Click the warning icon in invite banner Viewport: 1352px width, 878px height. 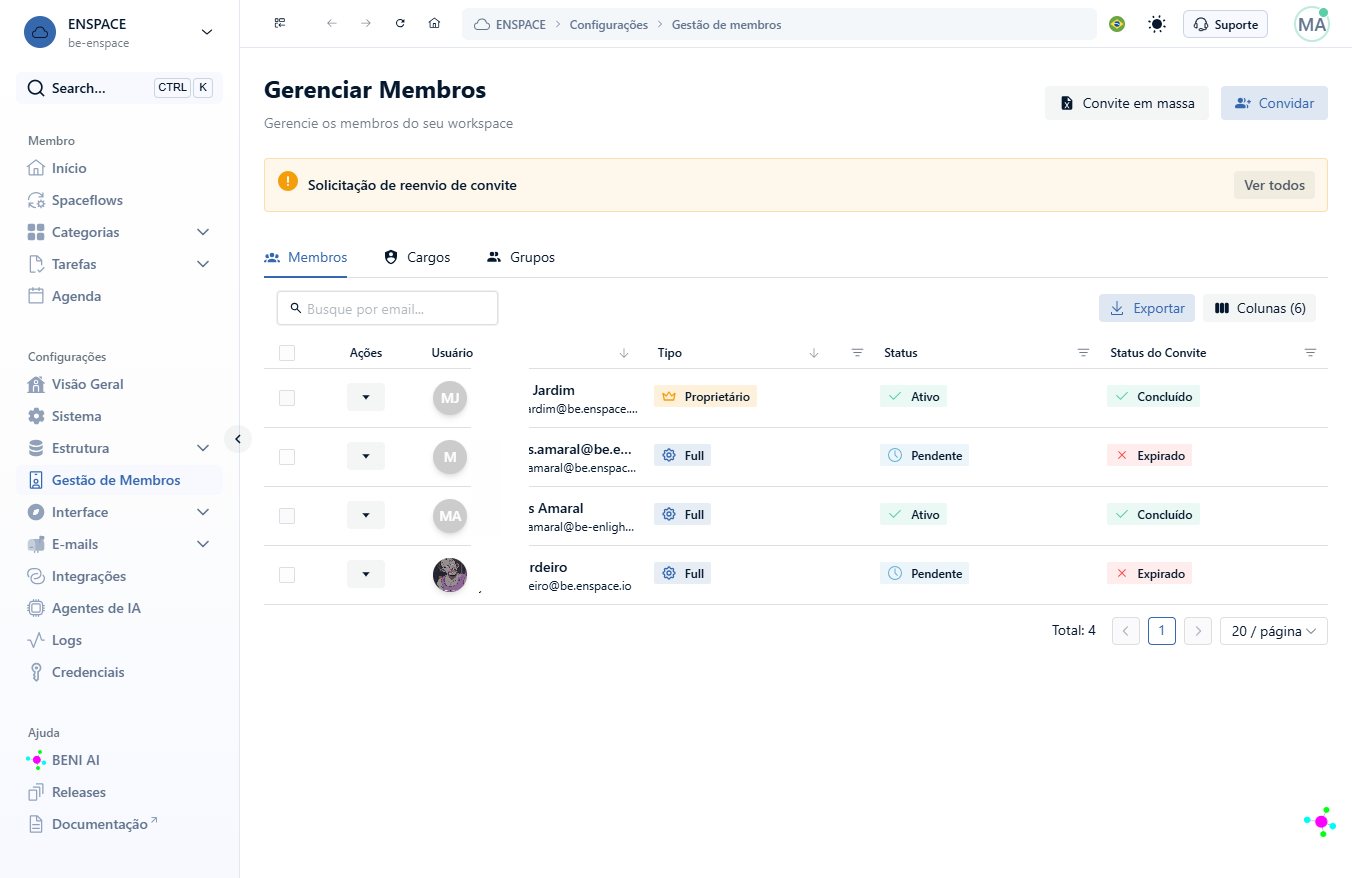pos(288,181)
